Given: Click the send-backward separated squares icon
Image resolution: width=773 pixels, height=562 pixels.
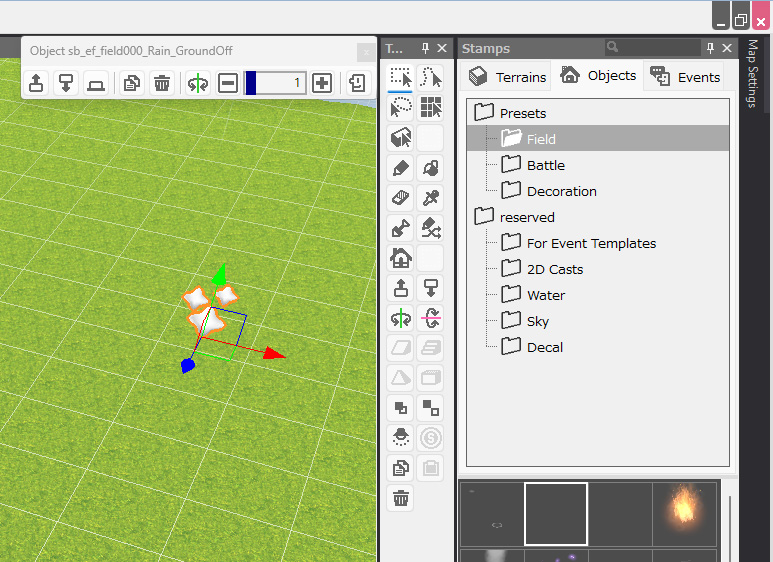Looking at the screenshot, I should click(x=430, y=408).
